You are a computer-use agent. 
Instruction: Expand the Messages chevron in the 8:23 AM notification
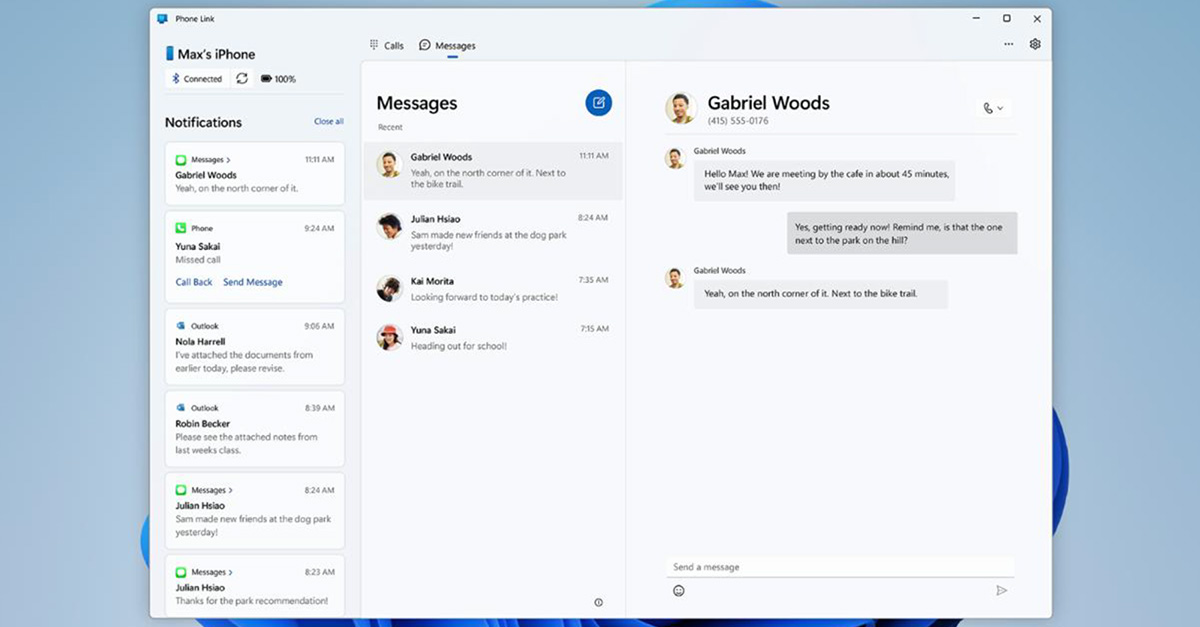230,572
